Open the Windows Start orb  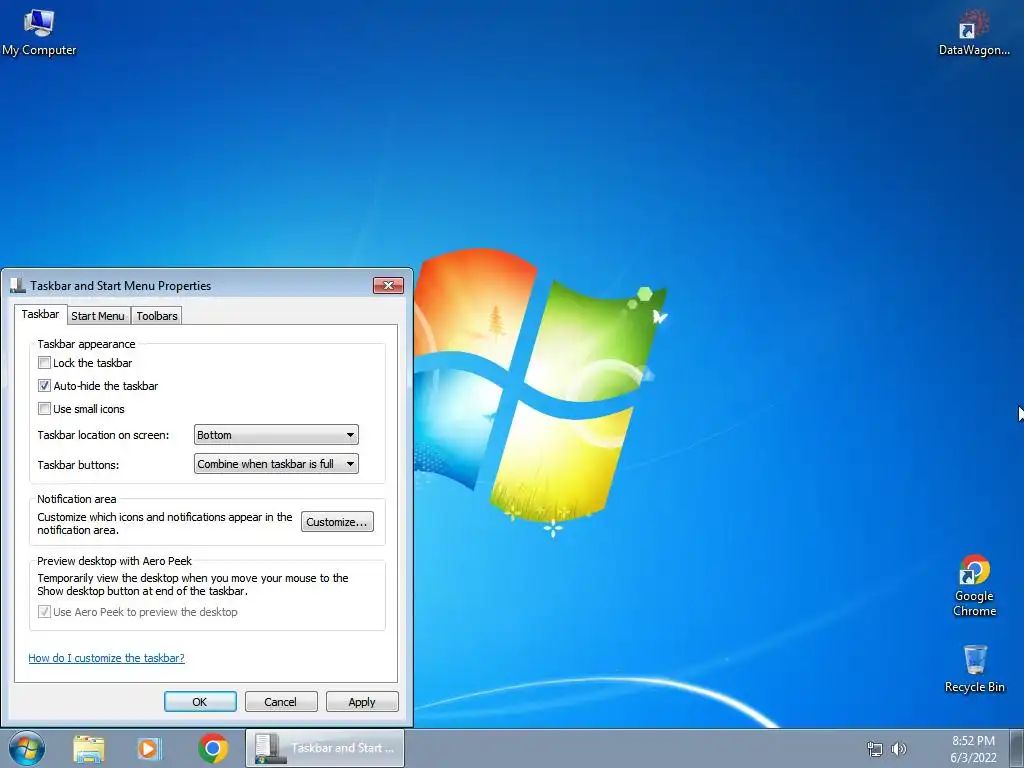click(x=27, y=748)
